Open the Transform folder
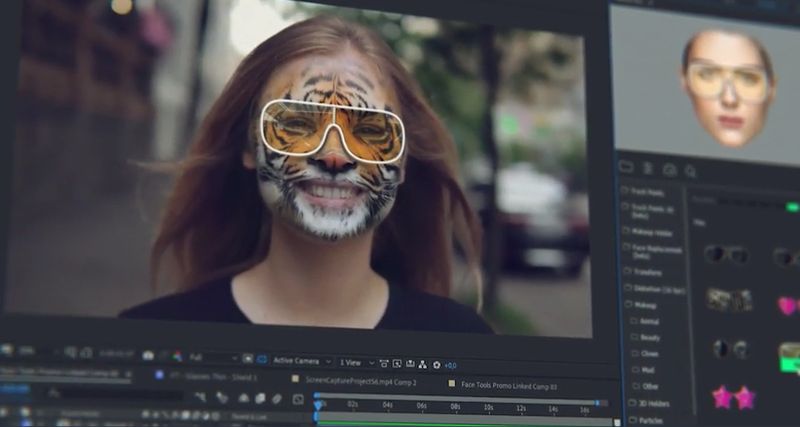The width and height of the screenshot is (800, 427). pyautogui.click(x=644, y=272)
